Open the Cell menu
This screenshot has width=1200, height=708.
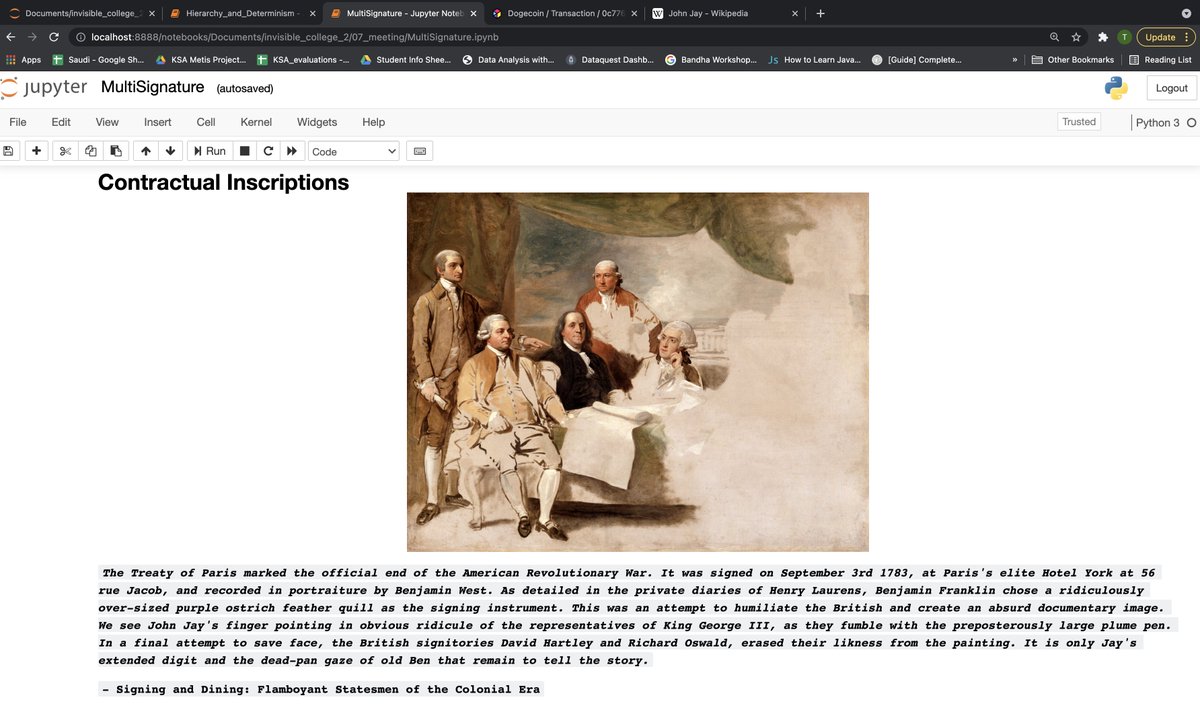[x=206, y=122]
